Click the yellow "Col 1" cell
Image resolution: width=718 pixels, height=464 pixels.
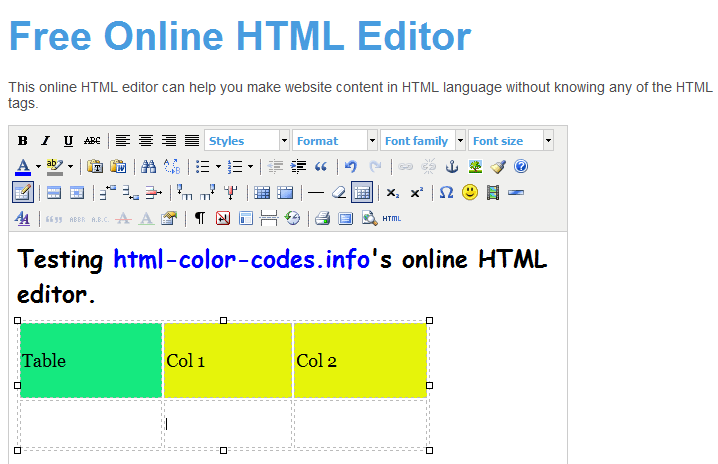pyautogui.click(x=228, y=360)
